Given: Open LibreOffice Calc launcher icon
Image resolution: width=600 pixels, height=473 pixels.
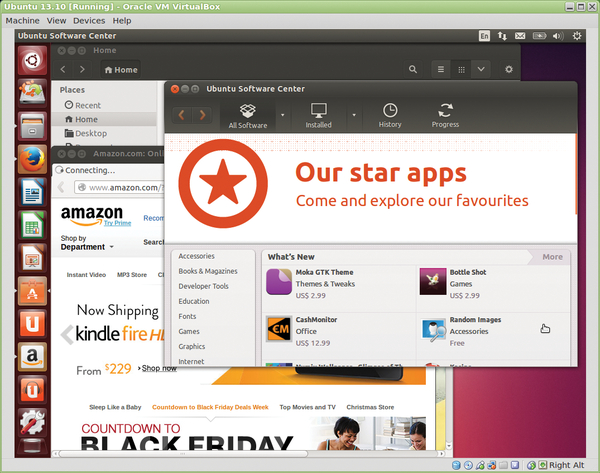Looking at the screenshot, I should 33,225.
